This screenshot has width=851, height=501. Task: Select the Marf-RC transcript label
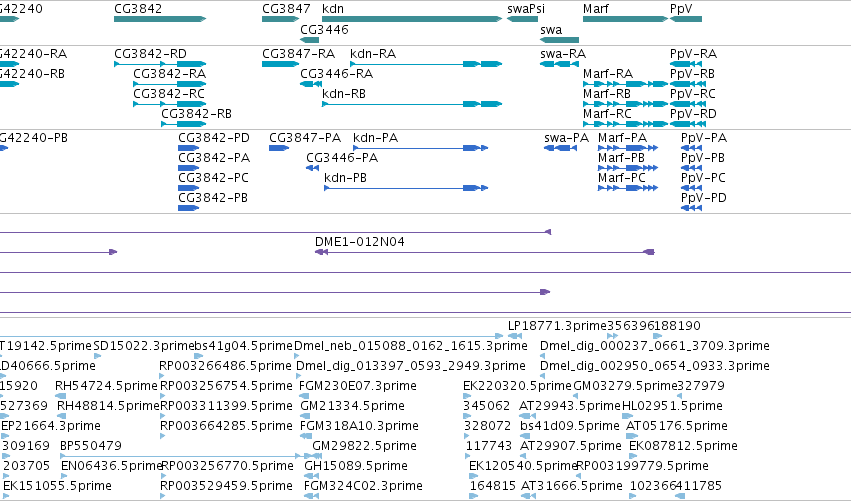click(x=607, y=113)
